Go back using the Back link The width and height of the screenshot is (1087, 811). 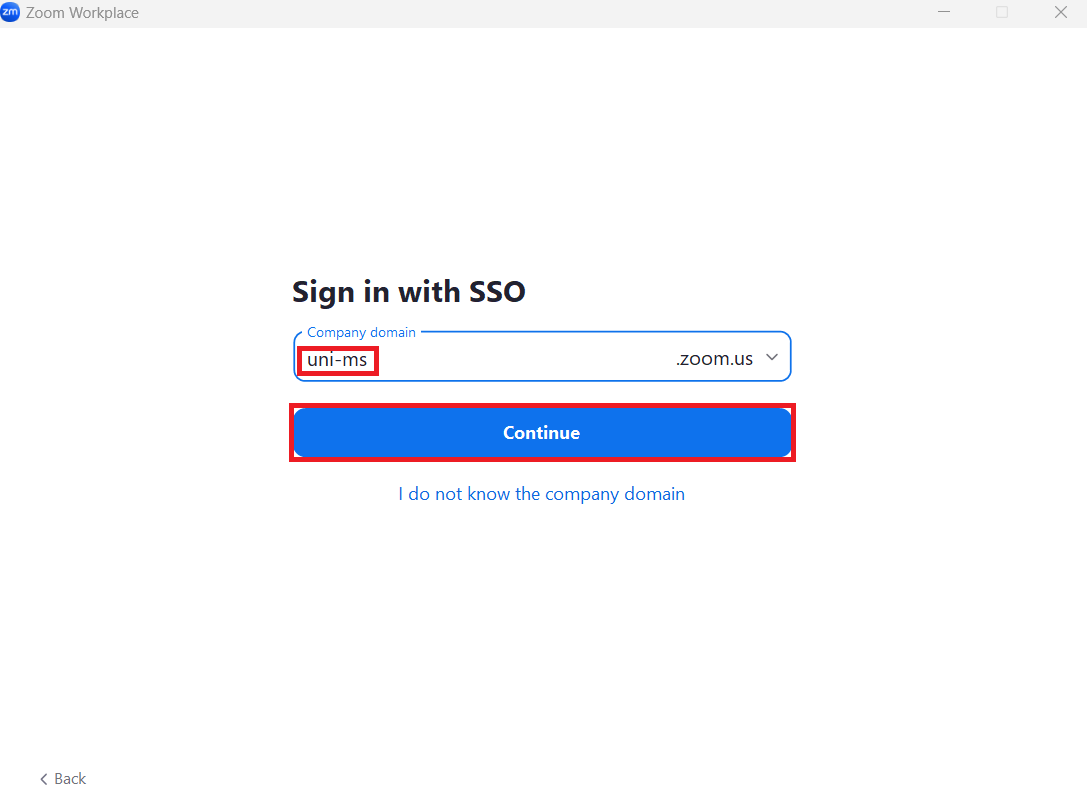tap(63, 779)
